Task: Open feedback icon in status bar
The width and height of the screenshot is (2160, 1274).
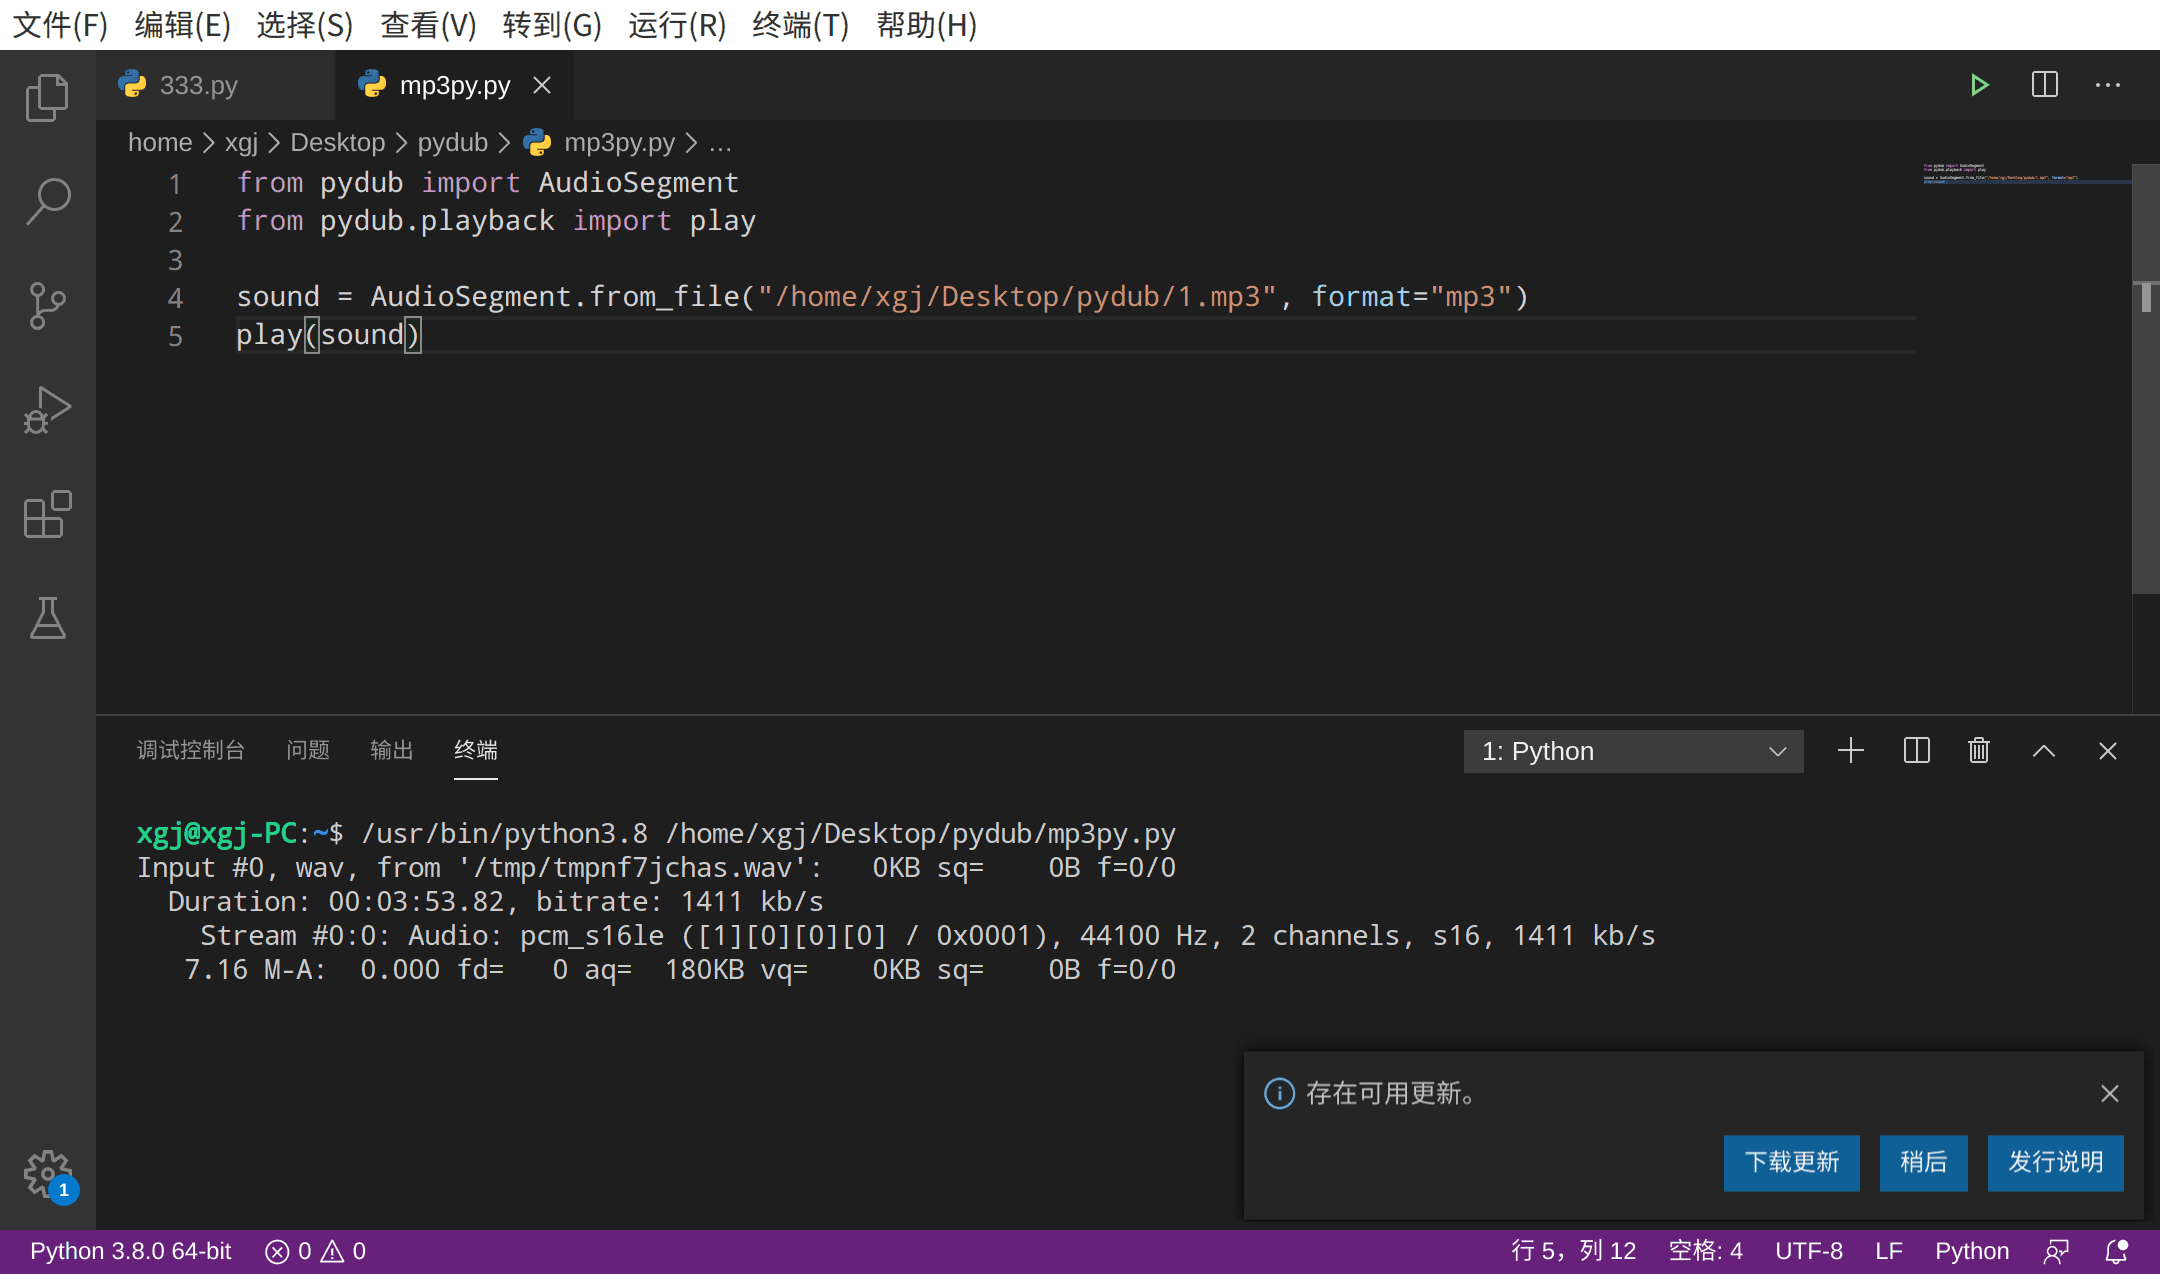Action: click(x=2056, y=1251)
